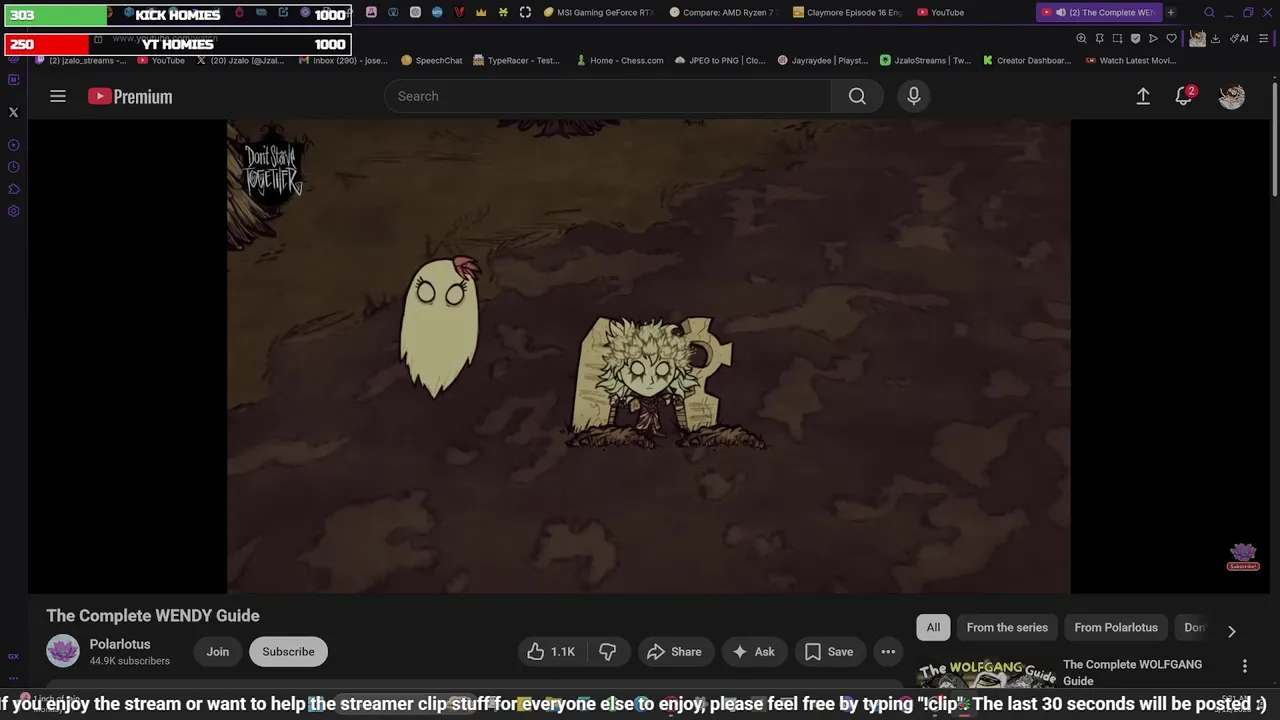Viewport: 1280px width, 720px height.
Task: Open a new browser tab
Action: point(1171,13)
